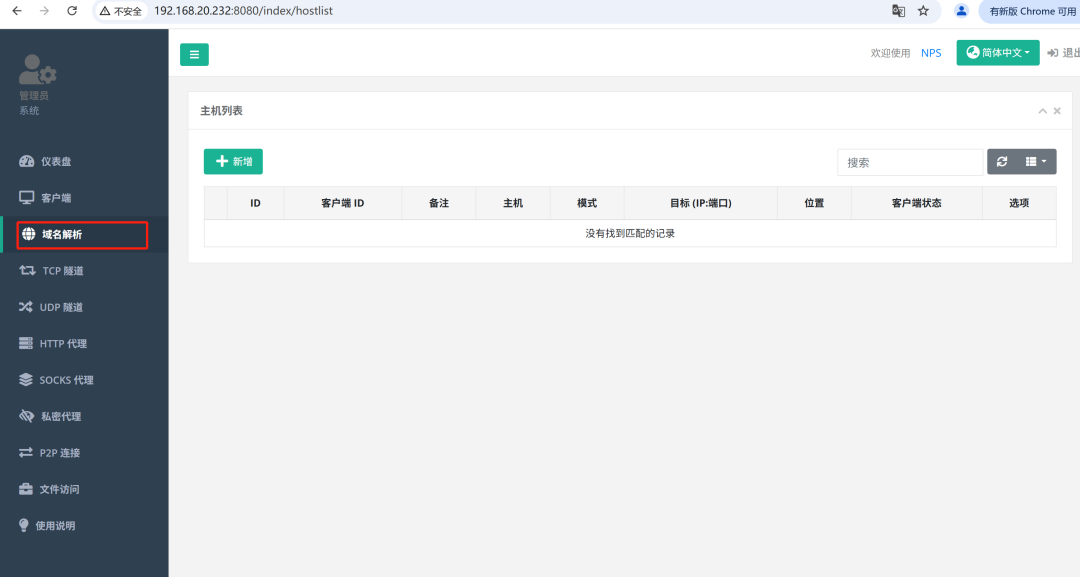The width and height of the screenshot is (1080, 577).
Task: Click the 没有找到匹配的记录 message
Action: (630, 233)
